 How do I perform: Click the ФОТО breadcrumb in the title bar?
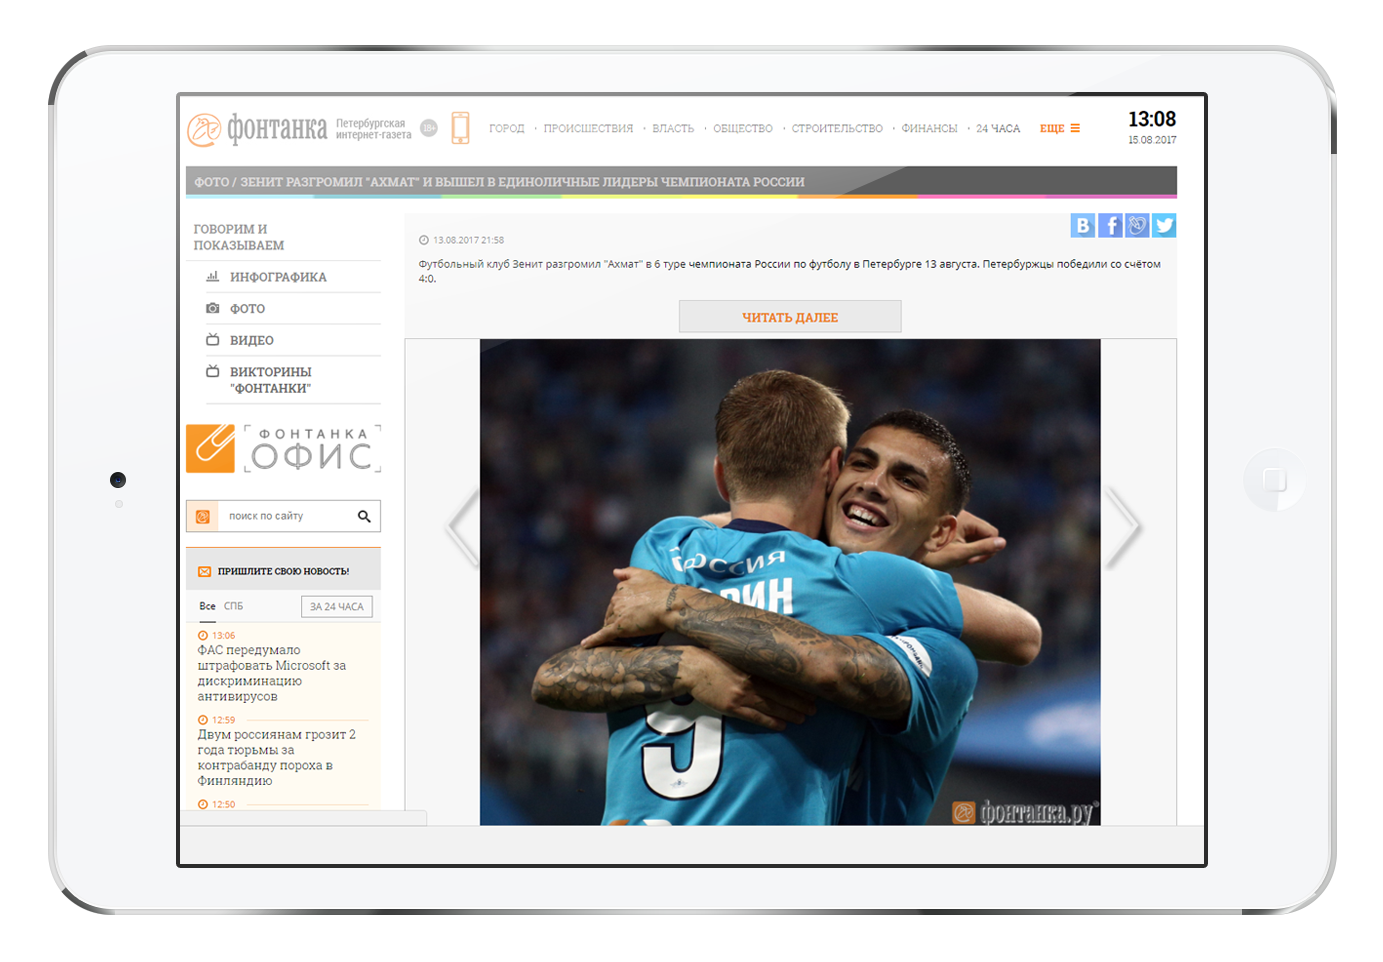(x=212, y=182)
